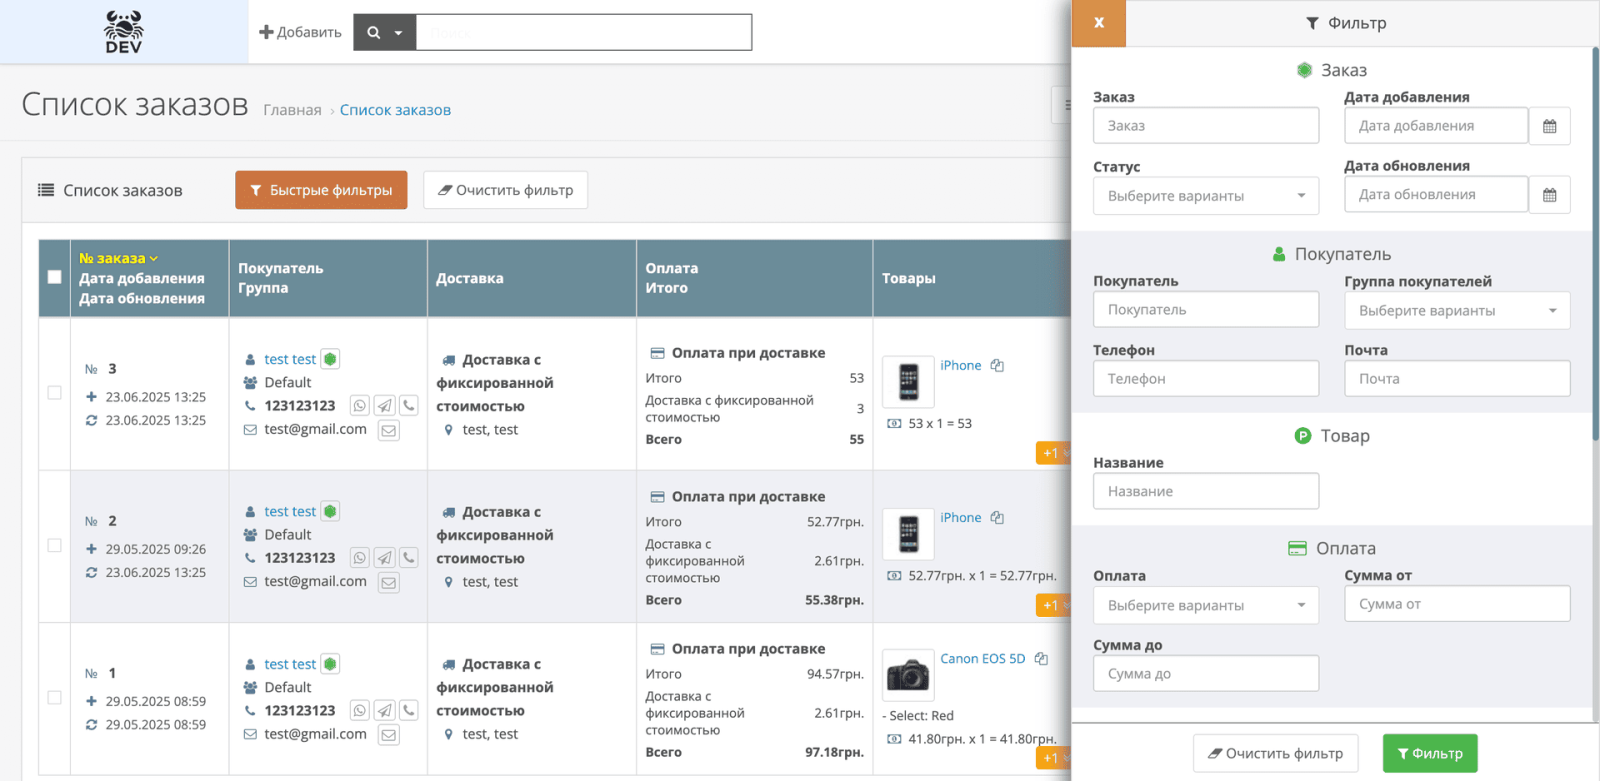
Task: Click the WhatsApp icon in order 2 row
Action: click(x=360, y=557)
